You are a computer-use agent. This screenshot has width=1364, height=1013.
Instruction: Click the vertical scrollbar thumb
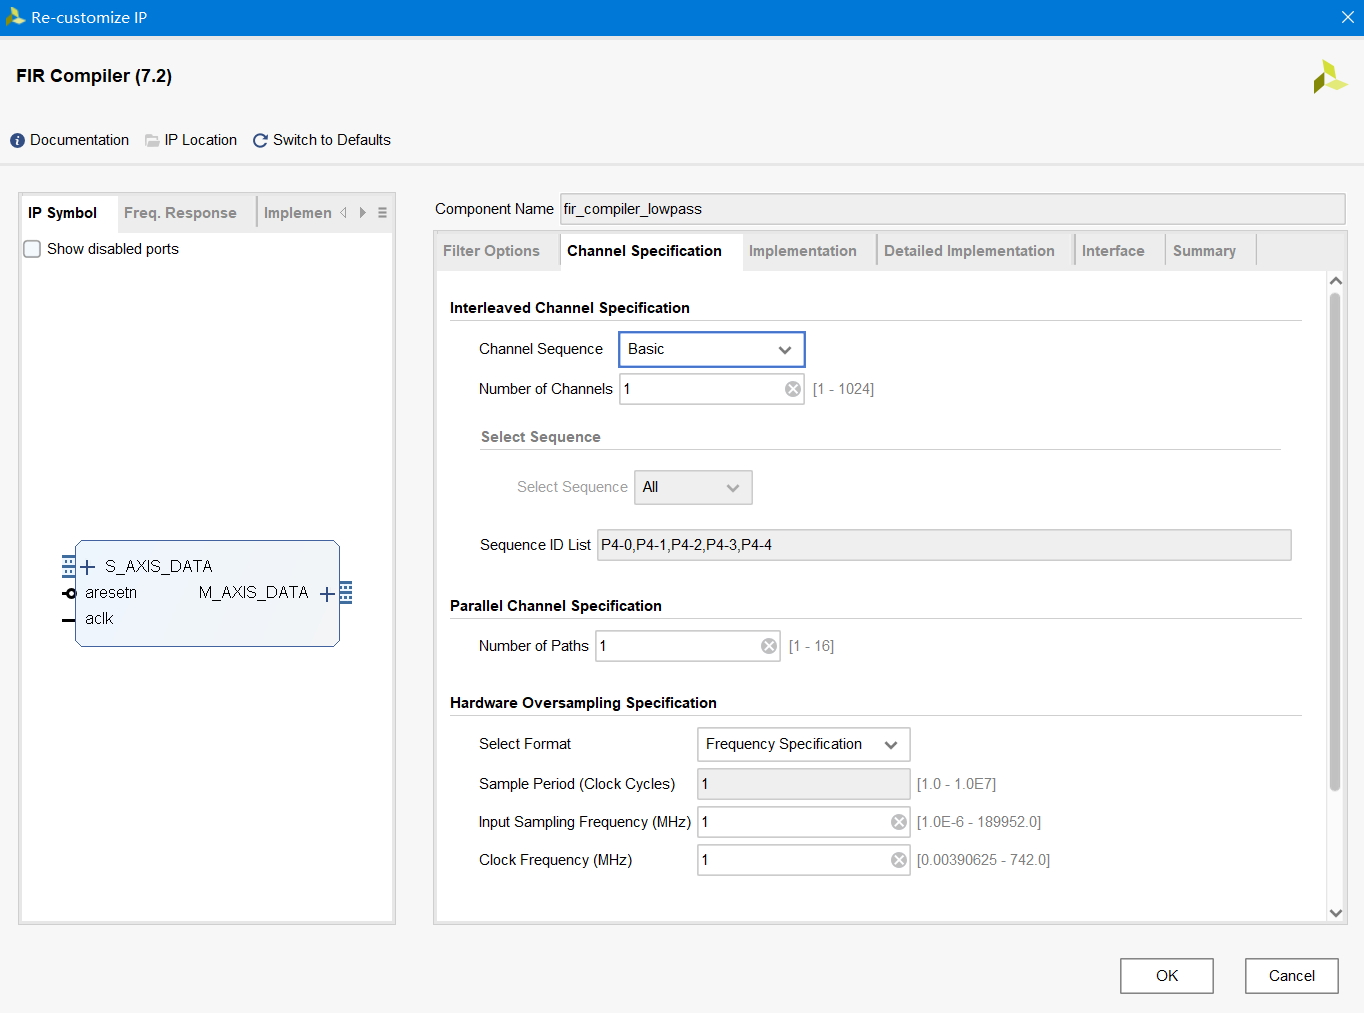point(1335,540)
